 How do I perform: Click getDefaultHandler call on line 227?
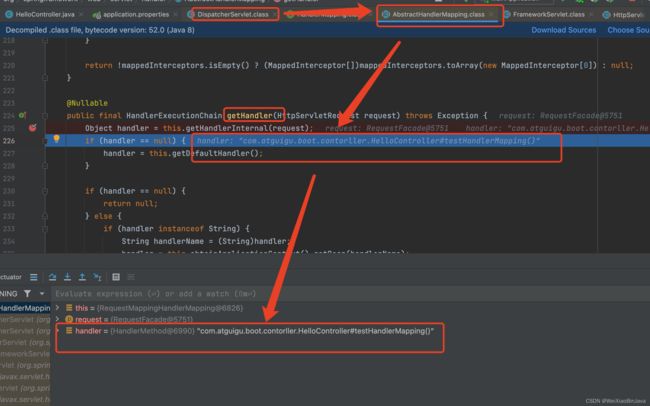210,153
